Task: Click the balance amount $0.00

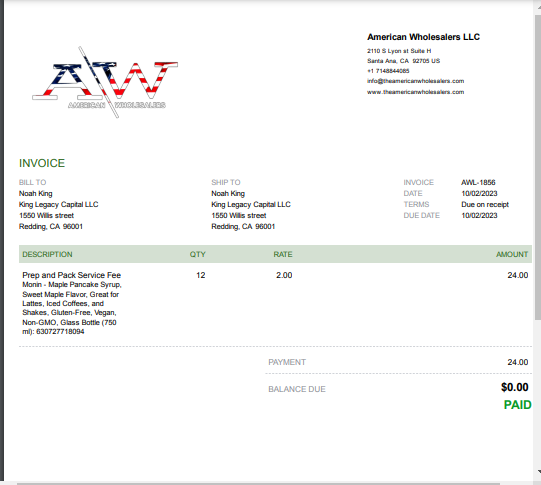Action: click(x=514, y=387)
